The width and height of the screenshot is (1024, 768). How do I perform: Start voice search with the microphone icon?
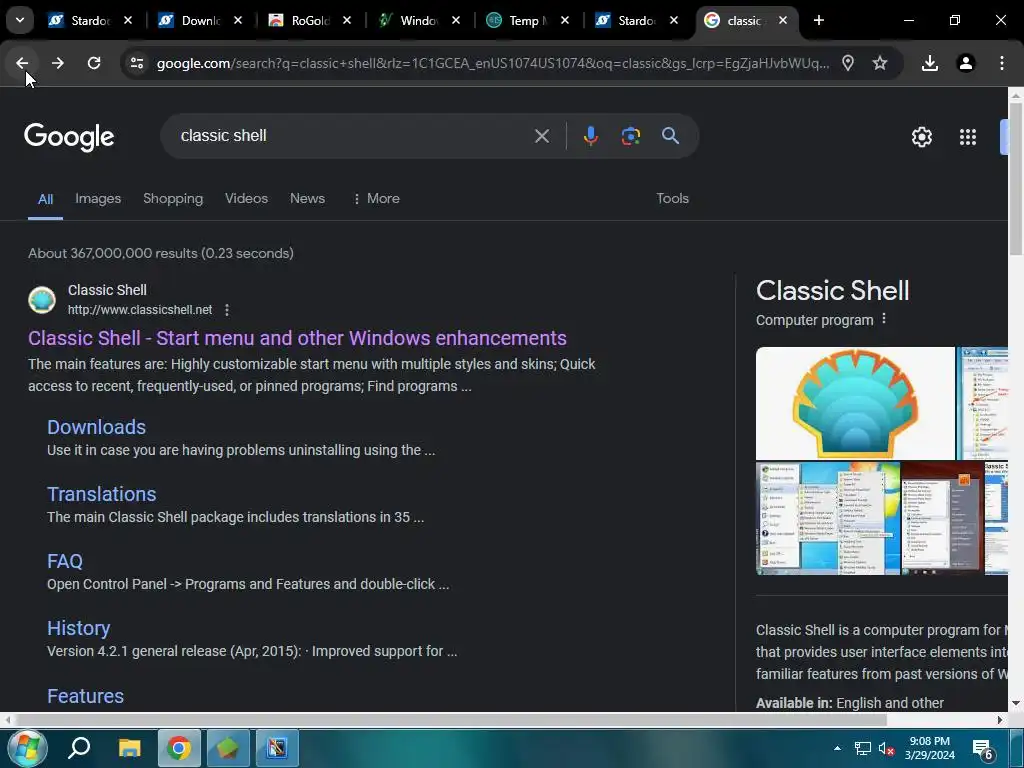(590, 136)
